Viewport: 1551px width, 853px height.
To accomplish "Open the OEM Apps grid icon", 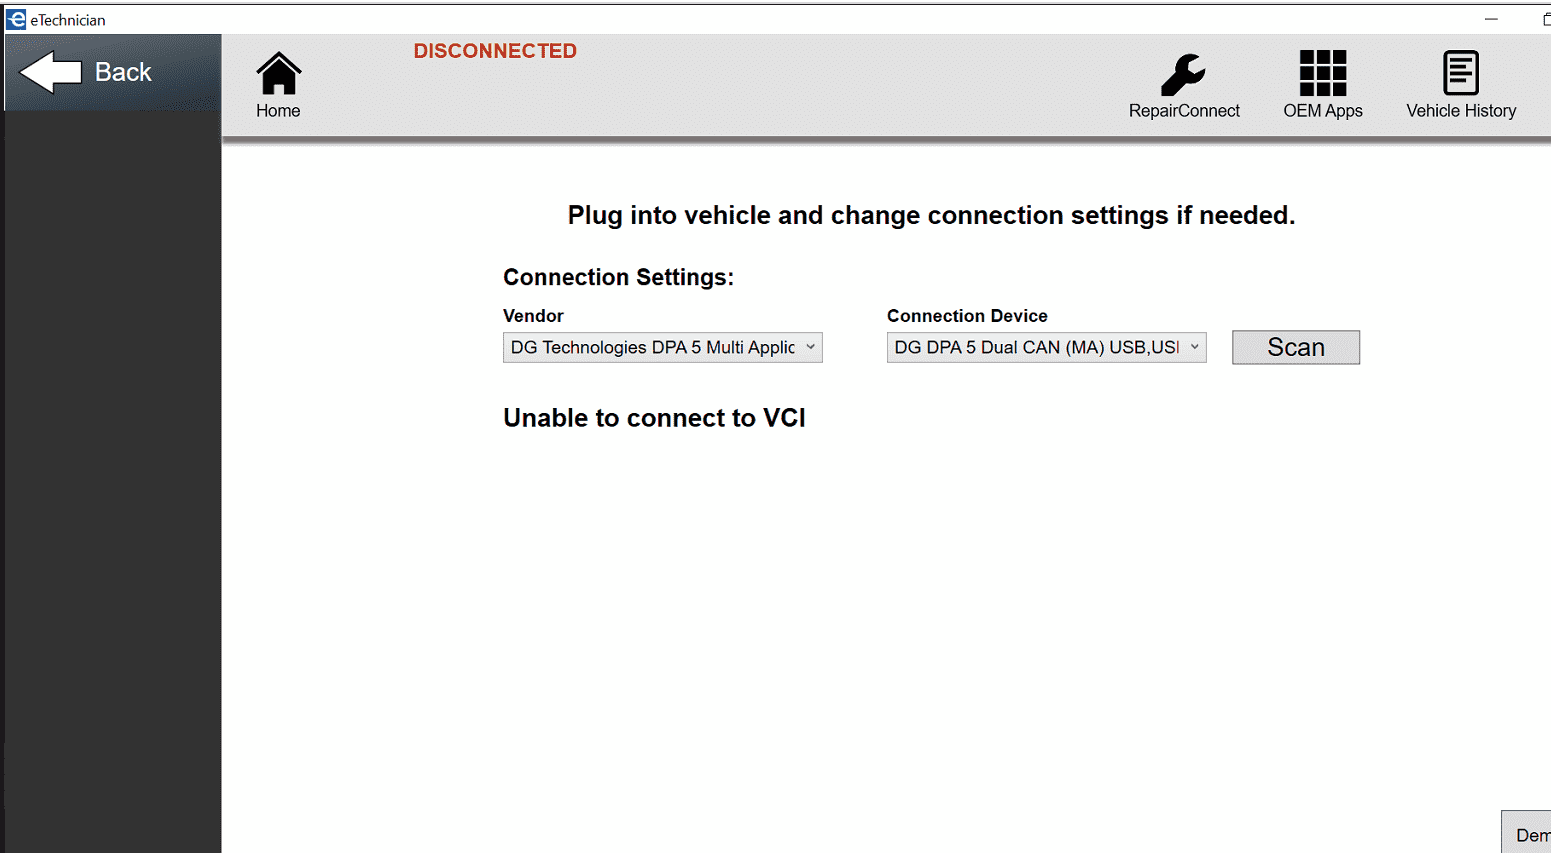I will click(x=1322, y=73).
